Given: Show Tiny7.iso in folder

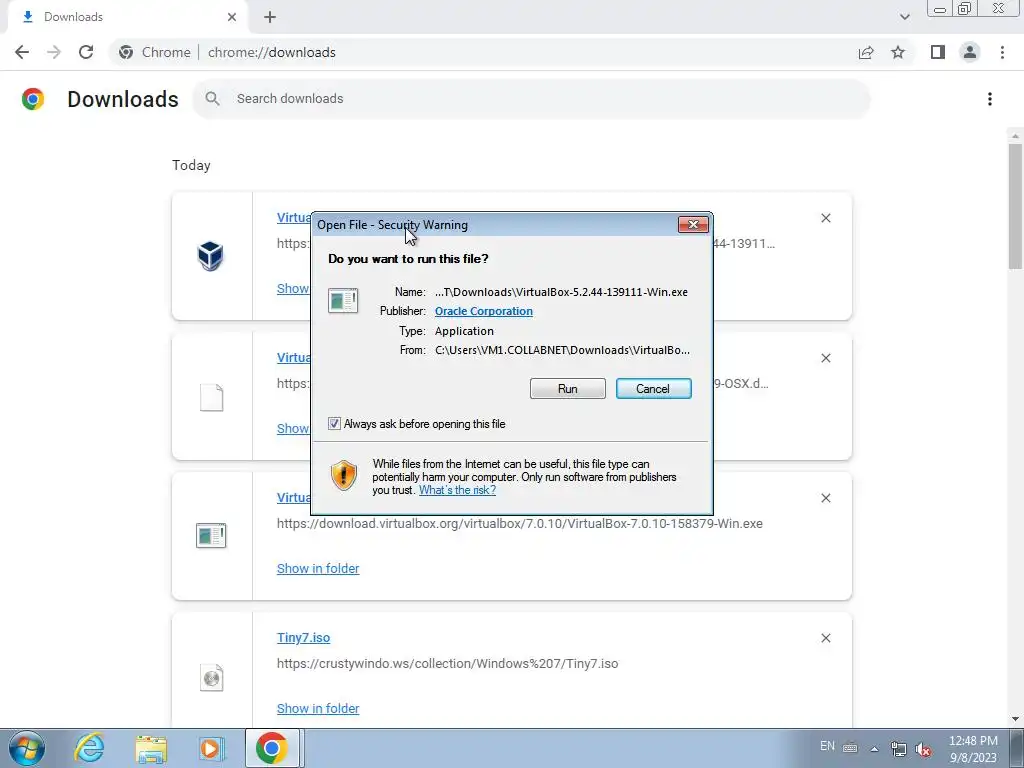Looking at the screenshot, I should (318, 708).
